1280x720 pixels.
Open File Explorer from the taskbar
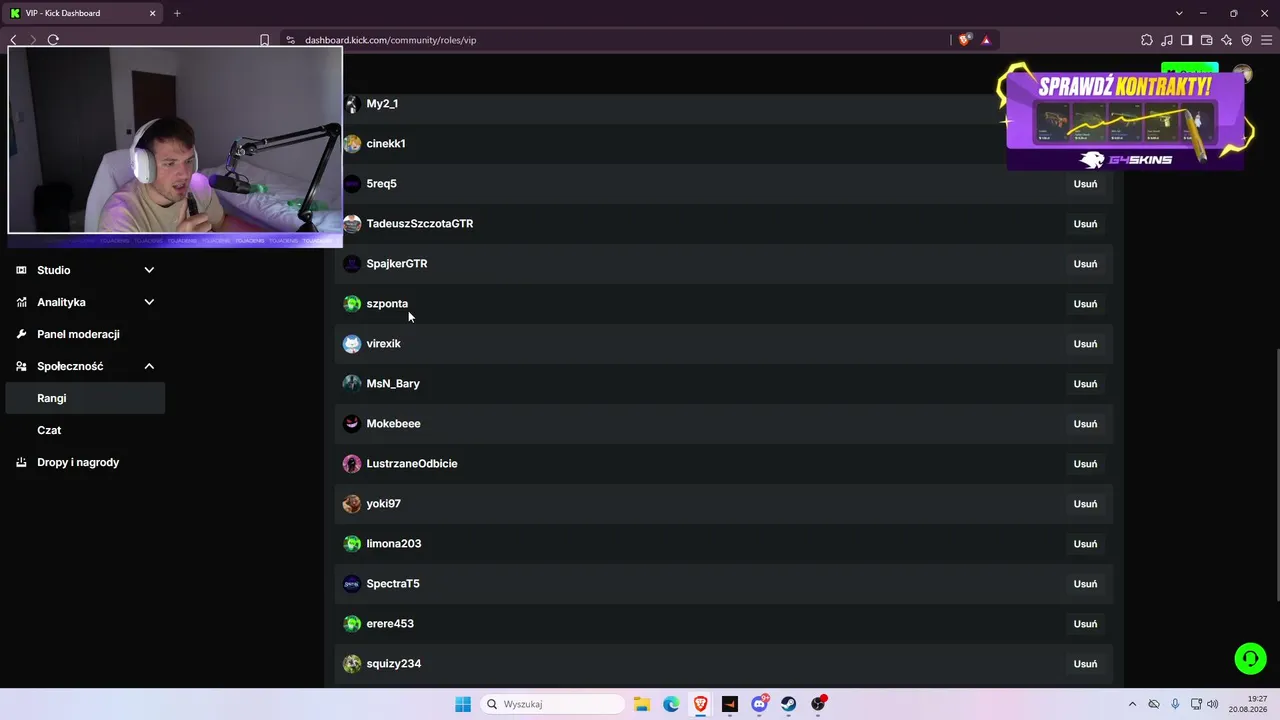641,704
